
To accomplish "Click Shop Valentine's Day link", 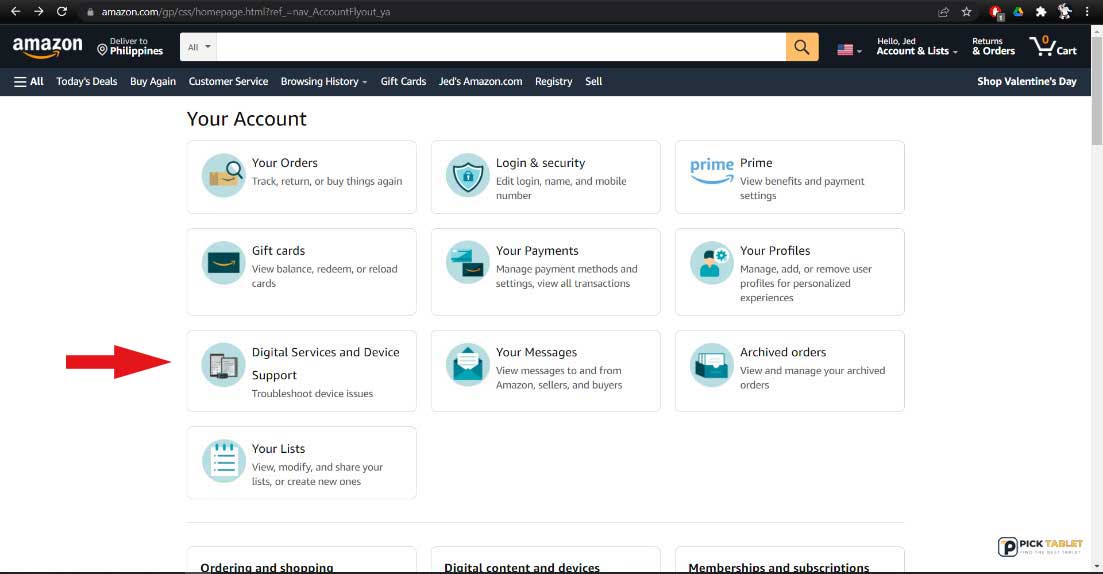I will (x=1026, y=82).
